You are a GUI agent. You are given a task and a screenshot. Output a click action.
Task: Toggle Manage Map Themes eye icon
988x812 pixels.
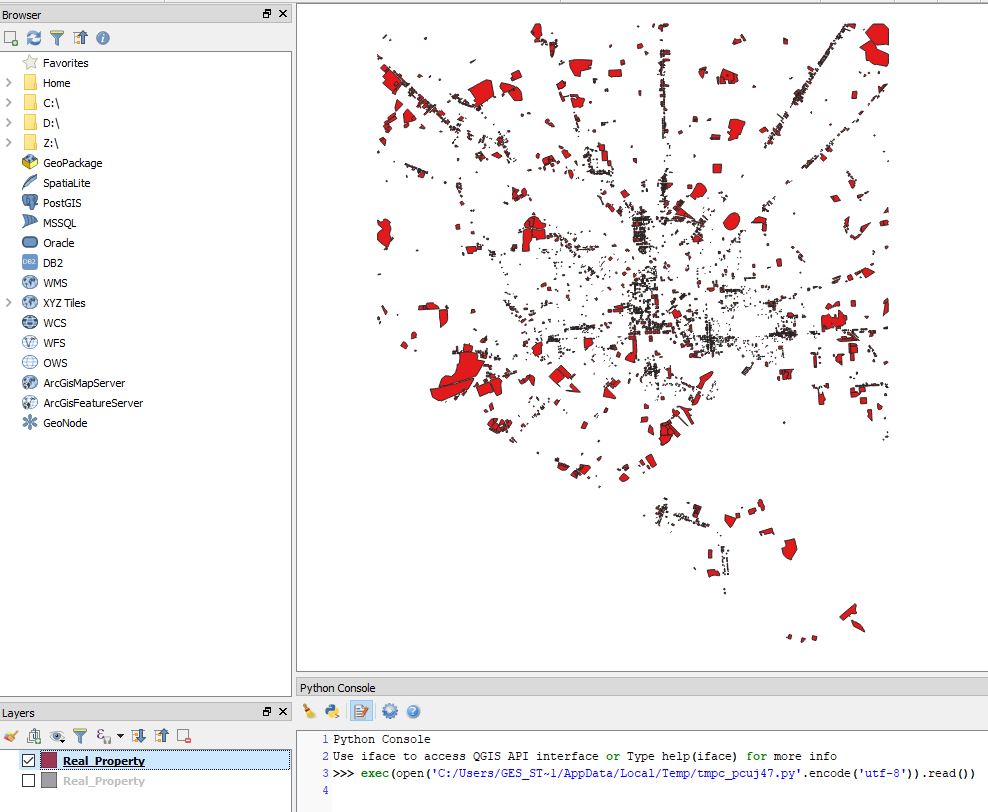pyautogui.click(x=57, y=735)
